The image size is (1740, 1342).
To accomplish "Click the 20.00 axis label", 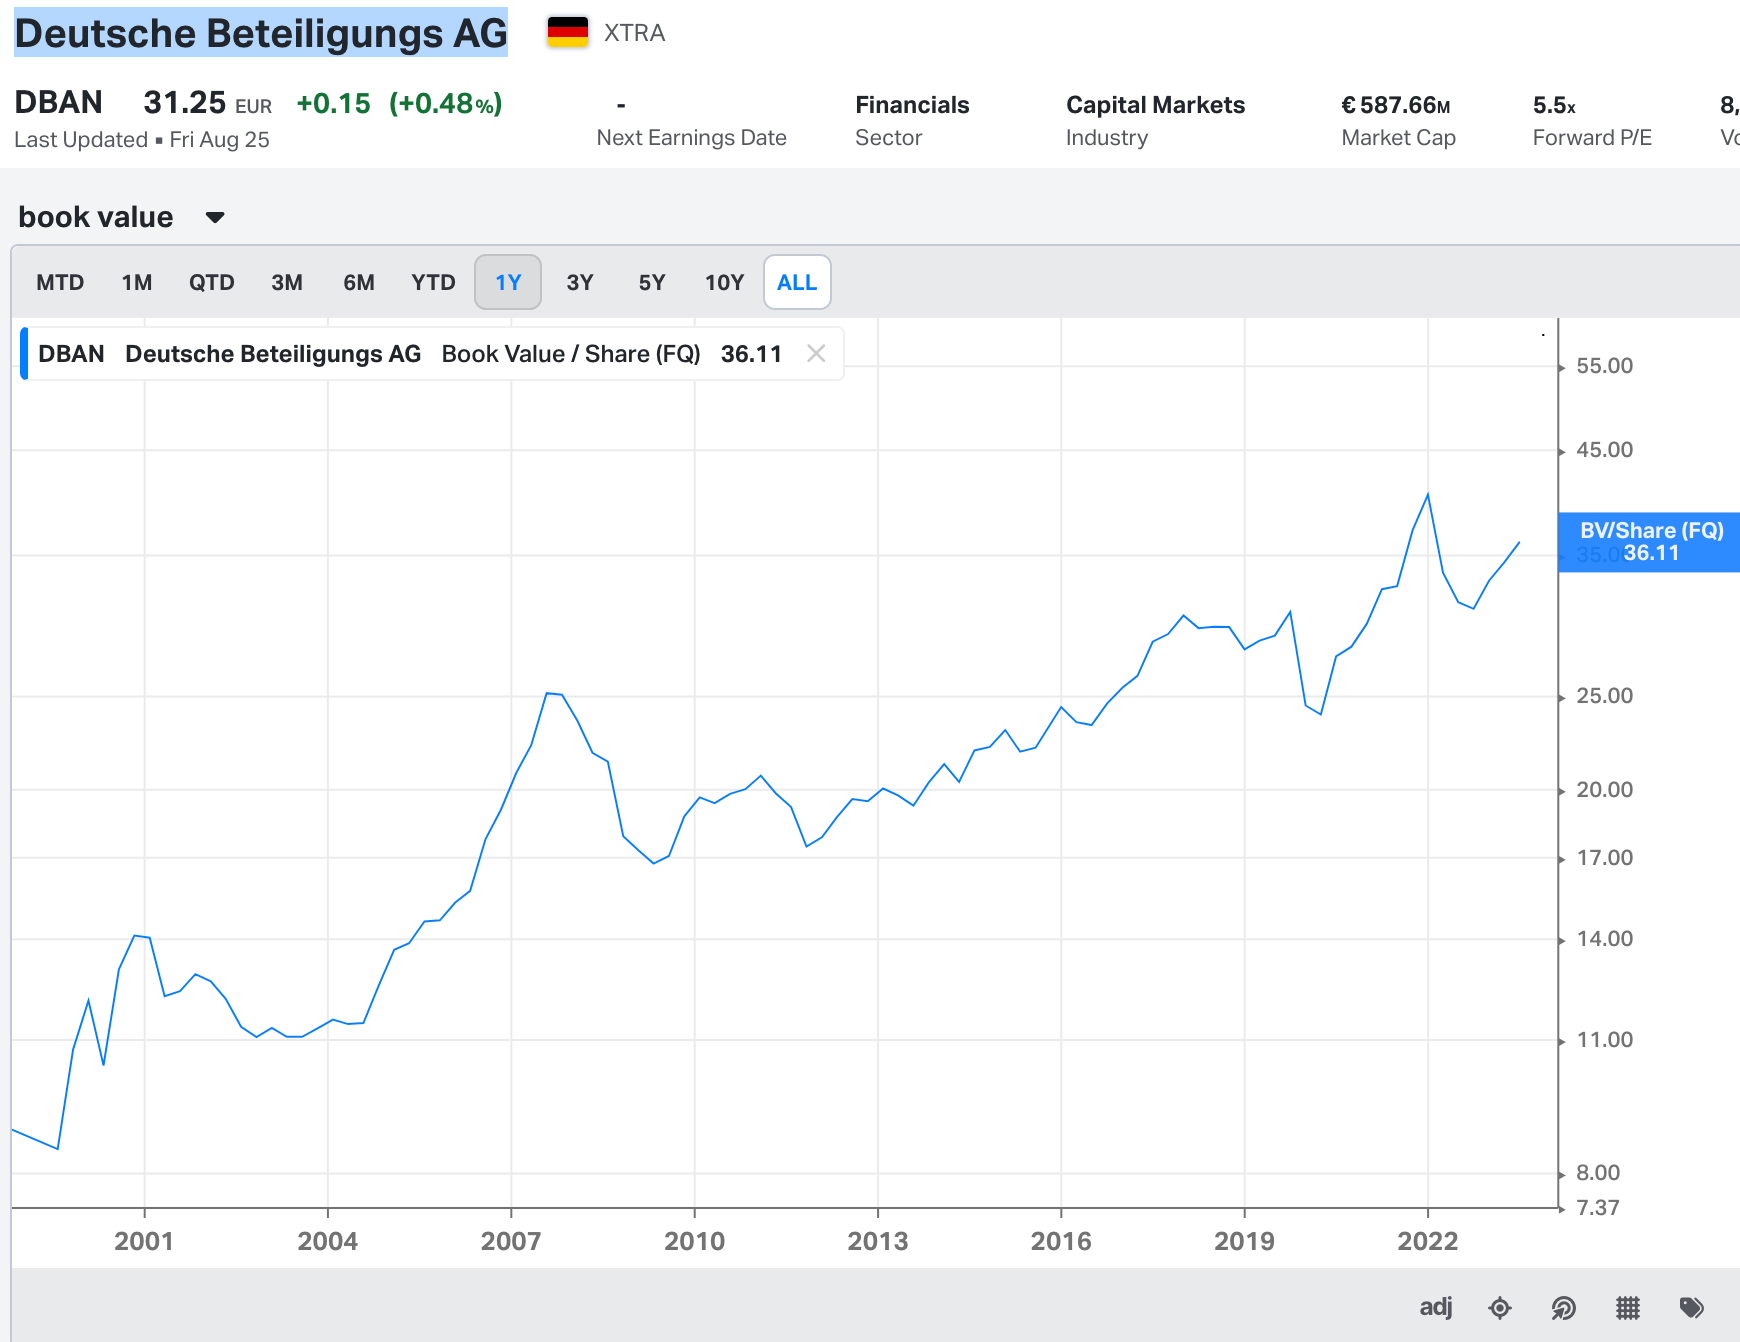I will click(x=1604, y=790).
